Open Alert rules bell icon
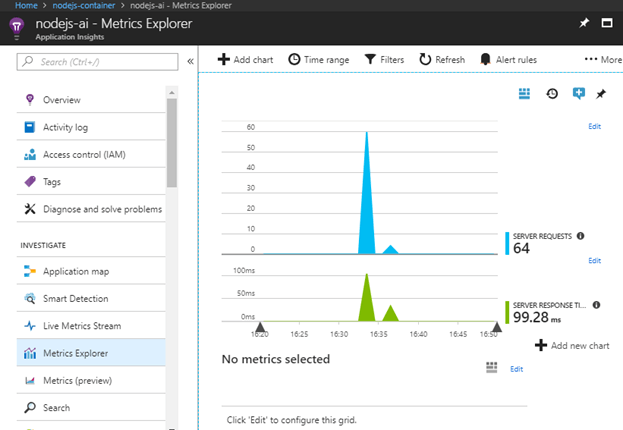623x430 pixels. tap(486, 60)
